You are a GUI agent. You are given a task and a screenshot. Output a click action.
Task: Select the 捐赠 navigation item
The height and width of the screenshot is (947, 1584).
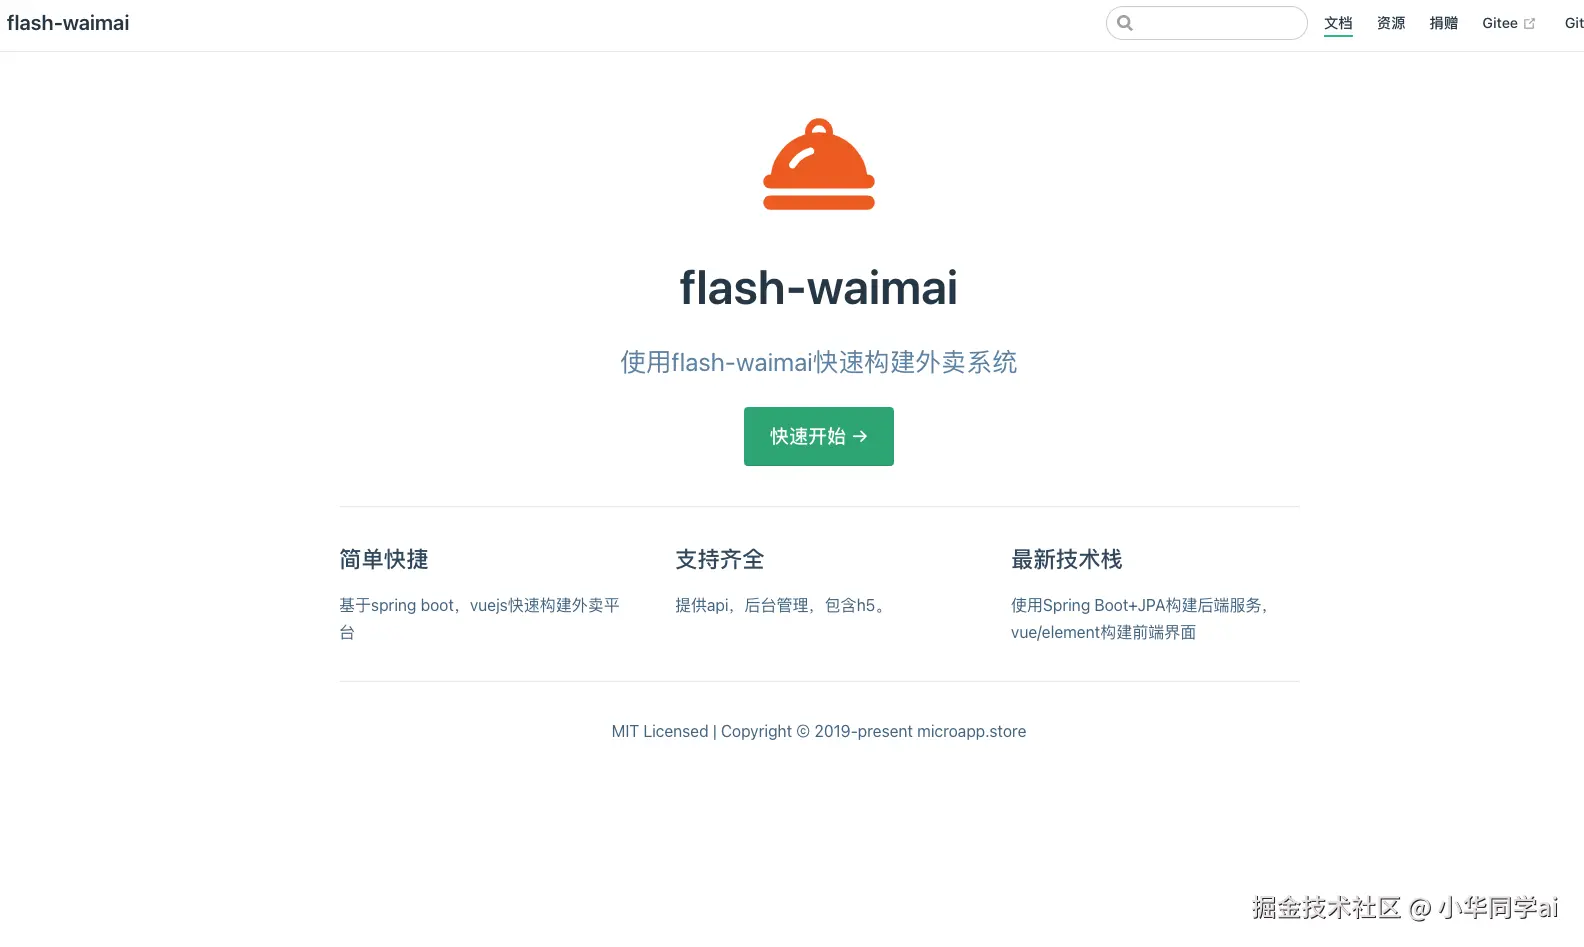tap(1444, 23)
